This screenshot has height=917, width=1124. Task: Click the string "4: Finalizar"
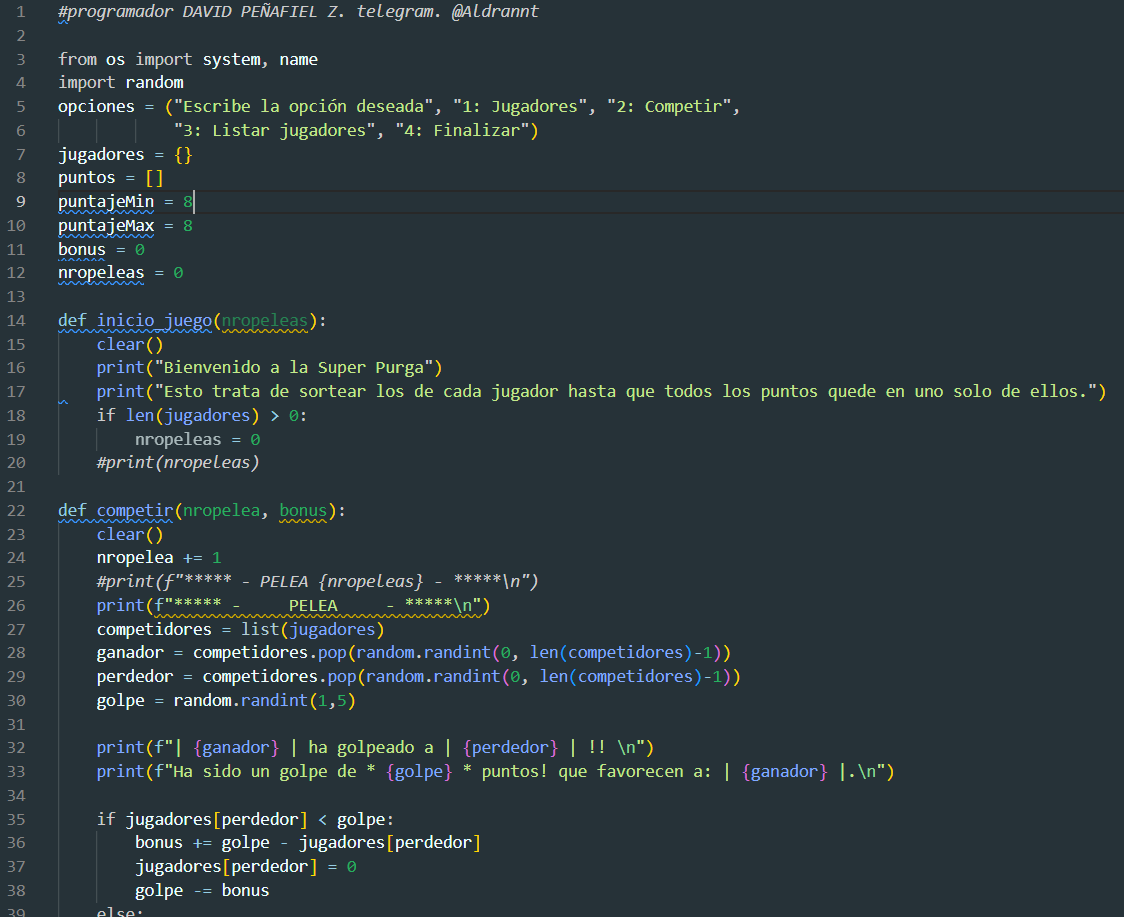pyautogui.click(x=462, y=130)
